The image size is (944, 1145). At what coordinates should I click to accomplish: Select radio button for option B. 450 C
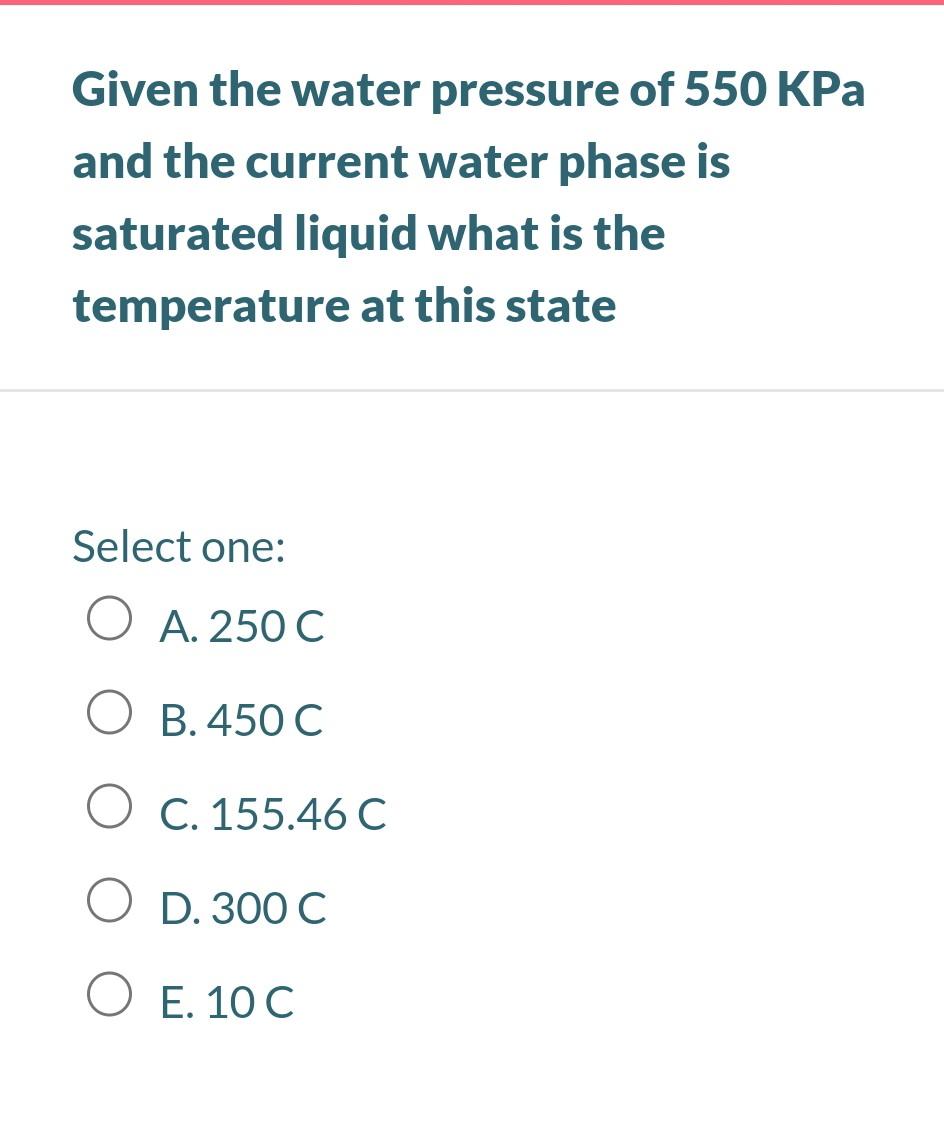[x=109, y=710]
